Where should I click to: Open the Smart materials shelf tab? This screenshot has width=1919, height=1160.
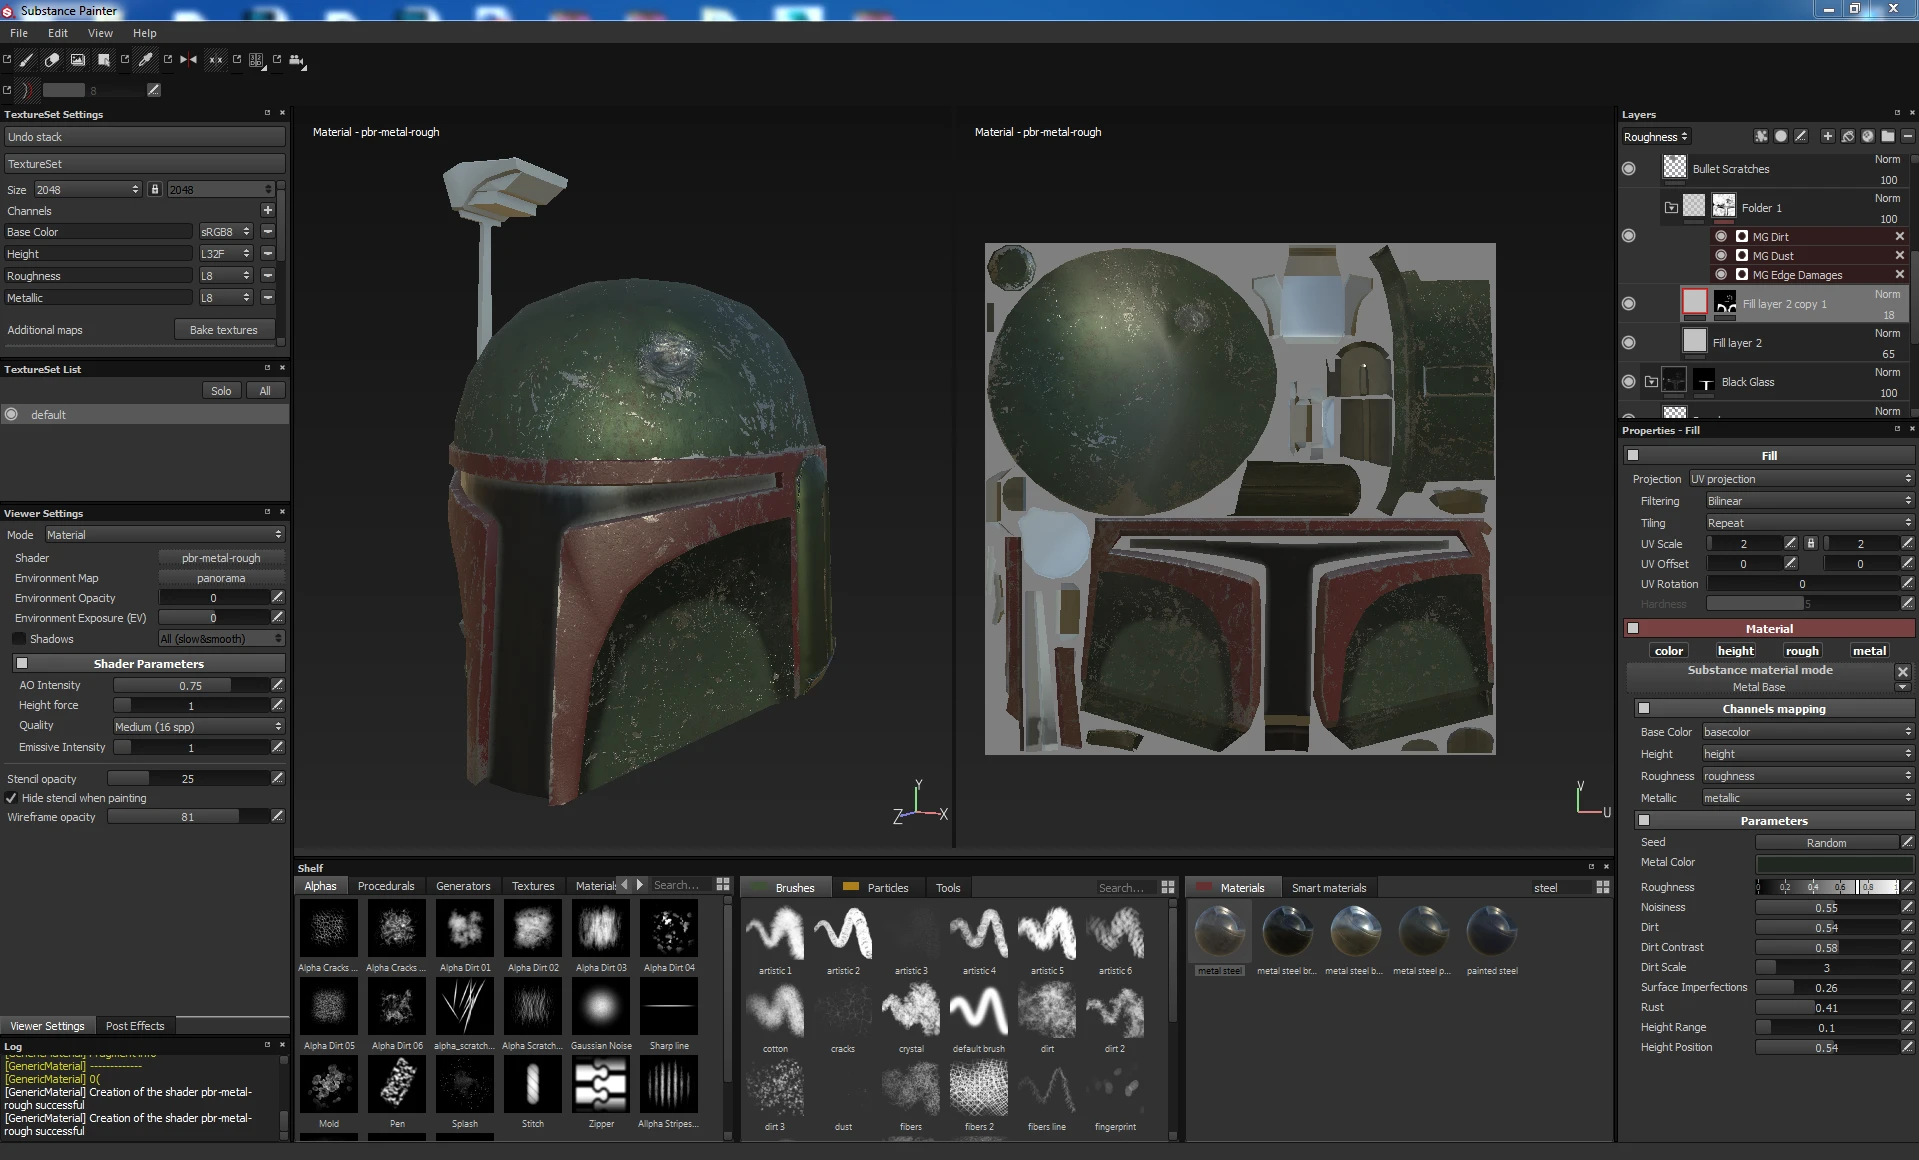tap(1328, 888)
